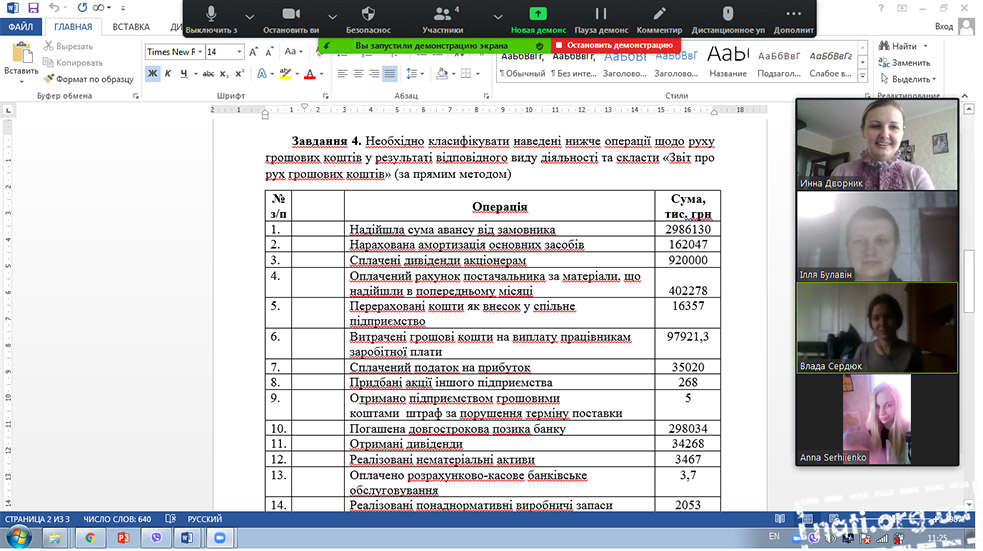The image size is (983, 551).
Task: Open the Select (Выделить) dropdown
Action: click(x=907, y=79)
